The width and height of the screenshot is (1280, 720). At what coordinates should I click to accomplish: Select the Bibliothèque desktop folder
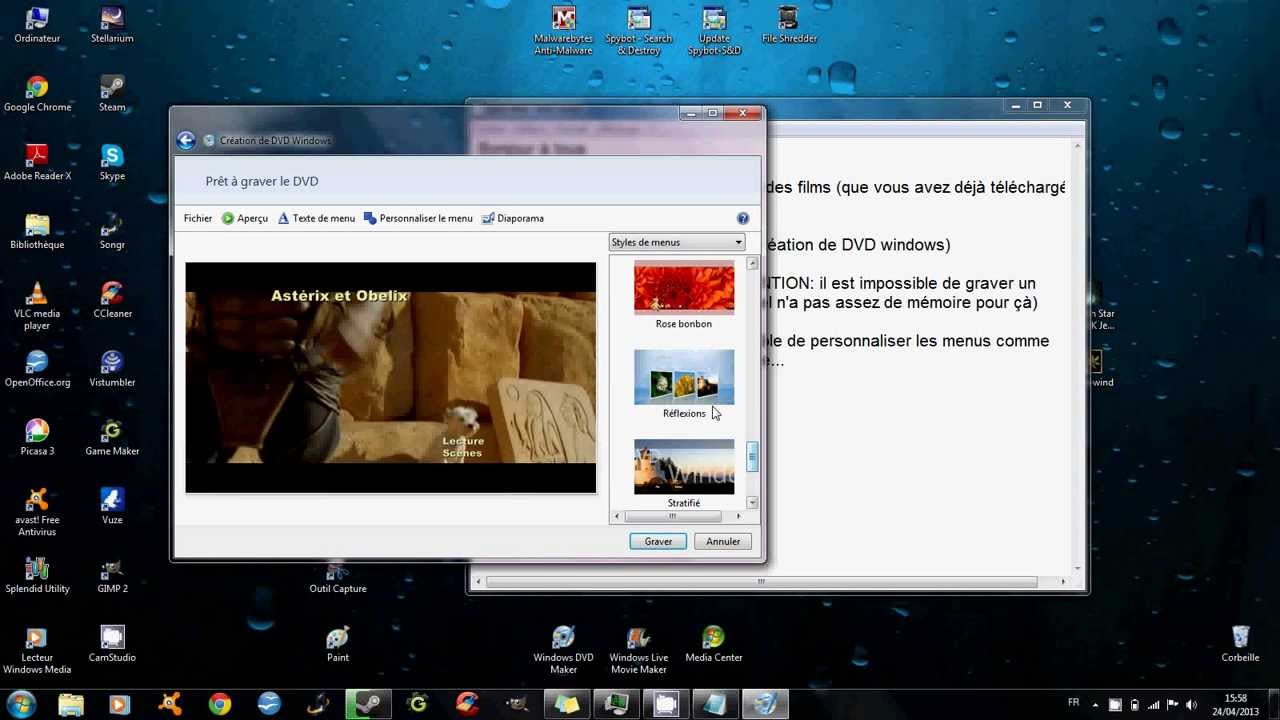pos(37,232)
